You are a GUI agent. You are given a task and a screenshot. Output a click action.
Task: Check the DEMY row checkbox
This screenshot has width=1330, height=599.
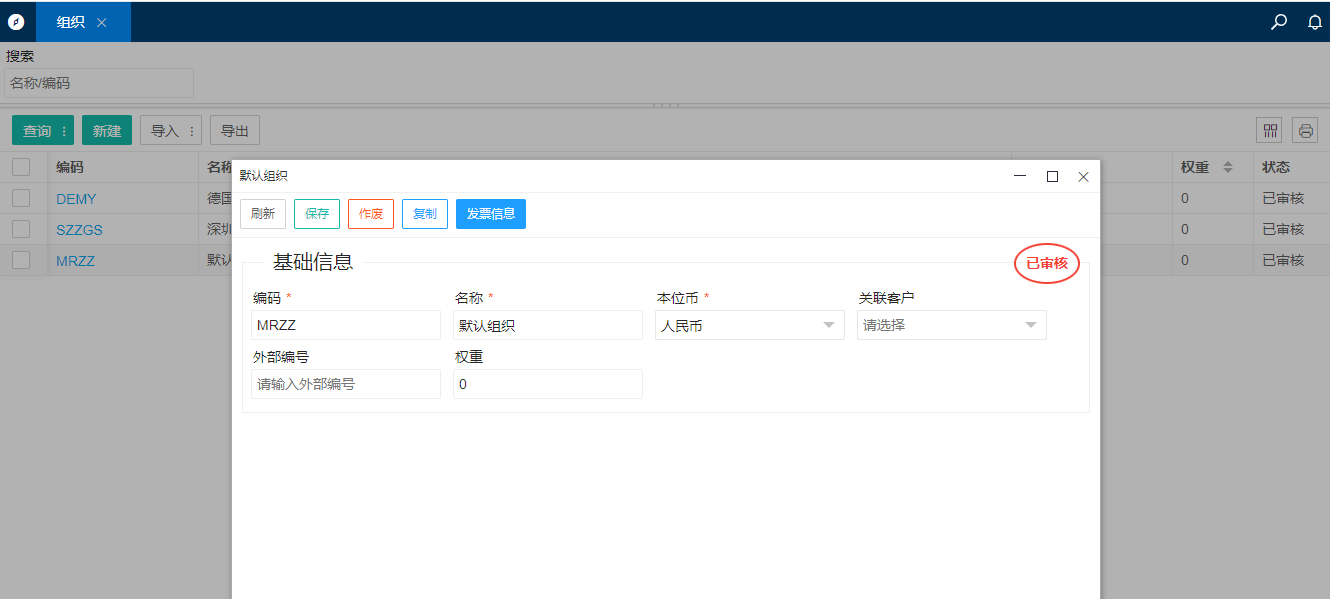(21, 198)
